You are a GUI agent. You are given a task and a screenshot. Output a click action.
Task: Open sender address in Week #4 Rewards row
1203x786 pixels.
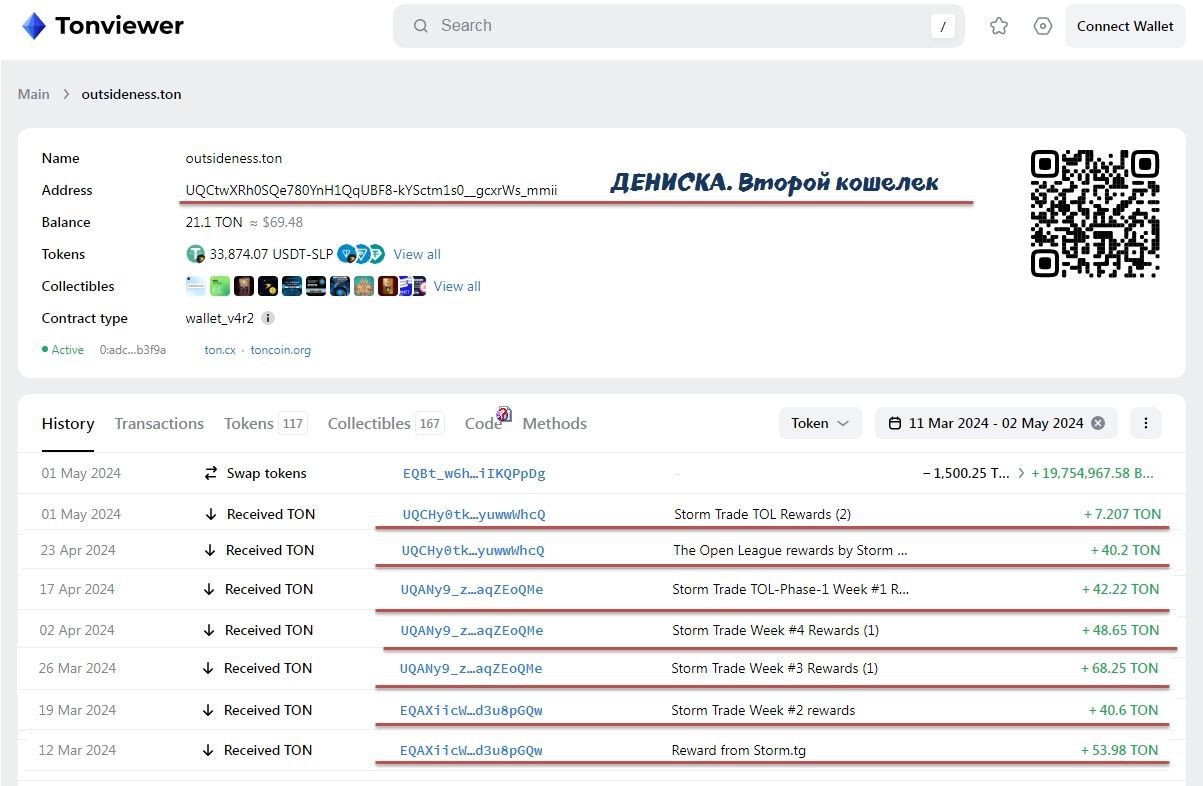click(x=472, y=630)
